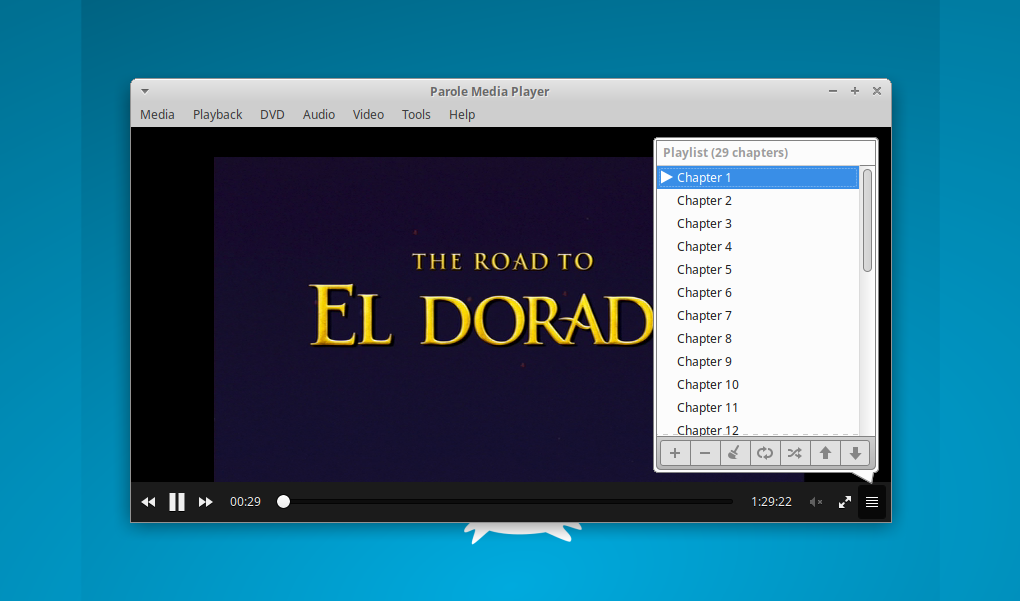Rewind the video
Image resolution: width=1020 pixels, height=601 pixels.
tap(148, 501)
